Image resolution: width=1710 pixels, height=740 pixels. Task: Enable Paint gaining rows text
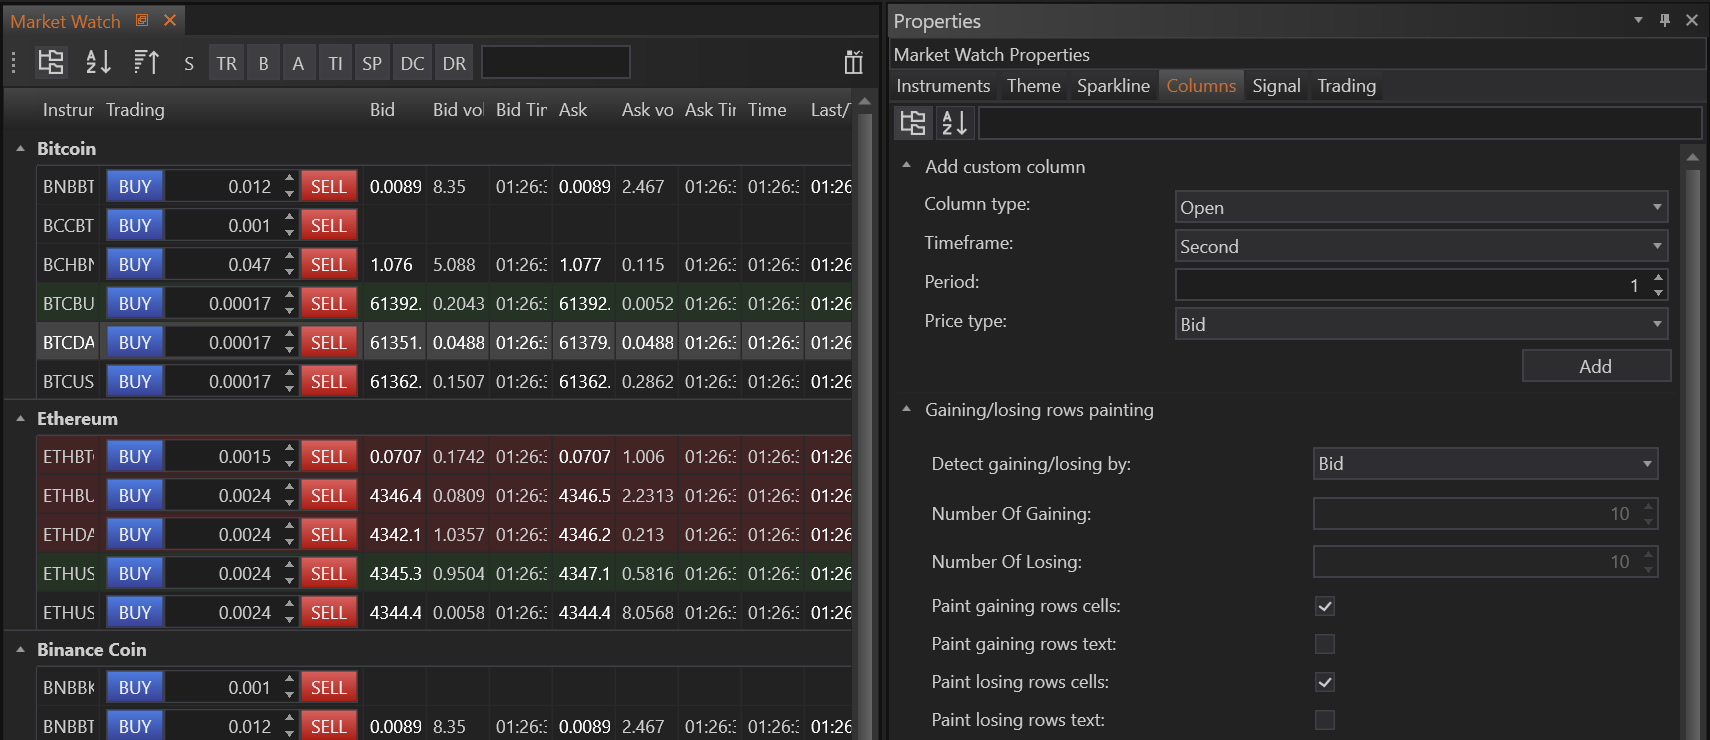[1325, 644]
